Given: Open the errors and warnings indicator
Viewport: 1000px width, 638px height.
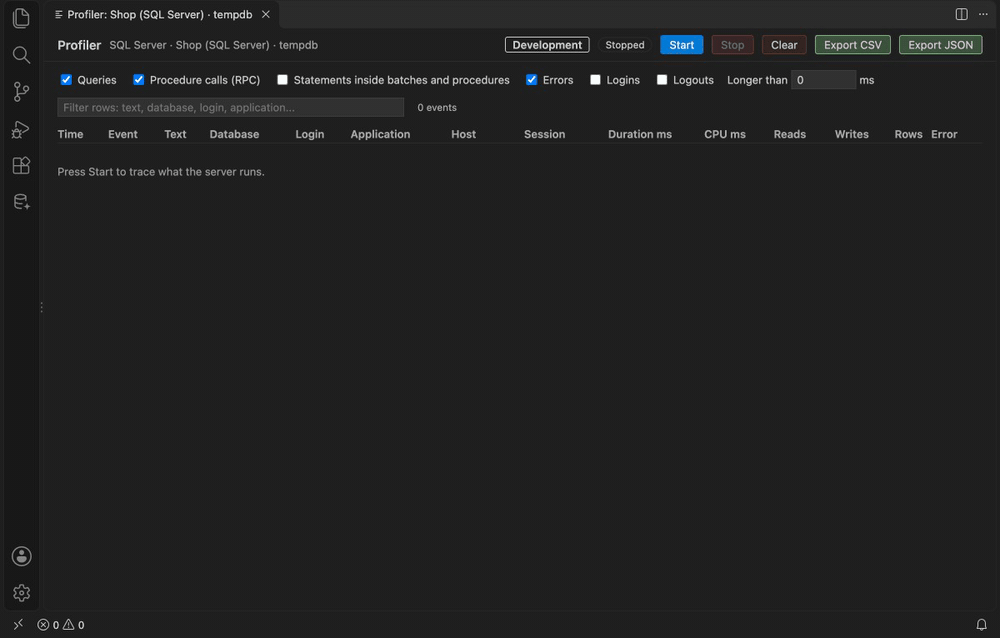Looking at the screenshot, I should point(61,625).
